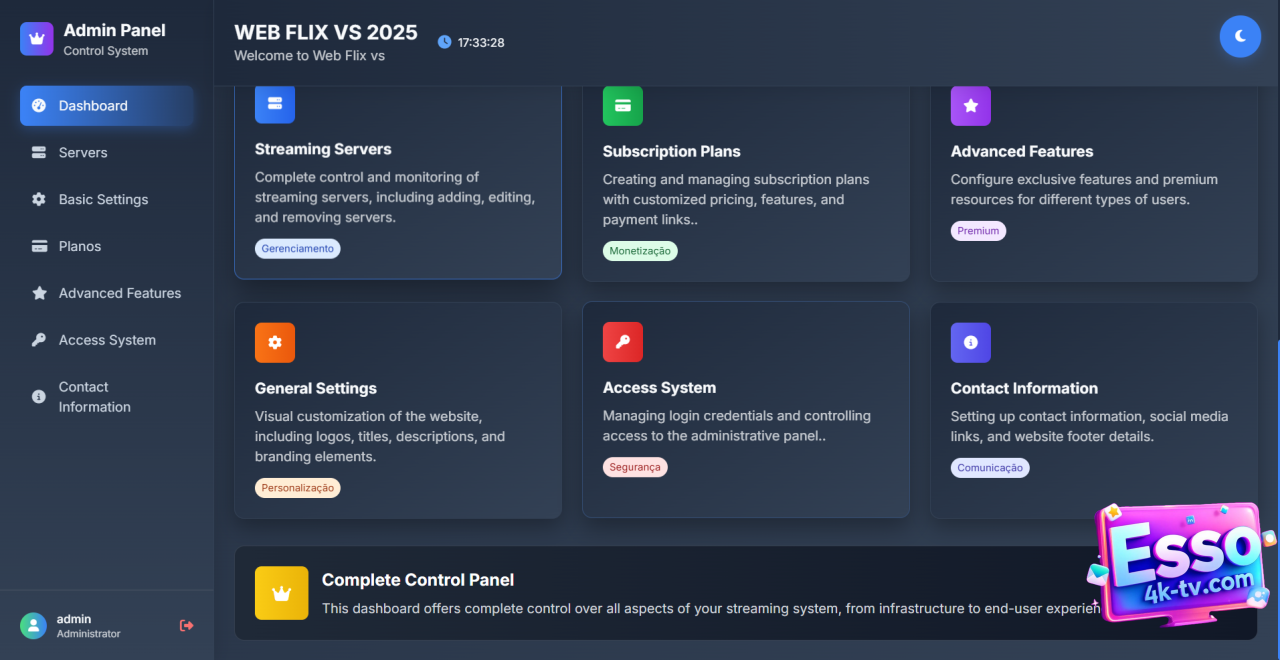Toggle dark mode with moon button

(1240, 36)
